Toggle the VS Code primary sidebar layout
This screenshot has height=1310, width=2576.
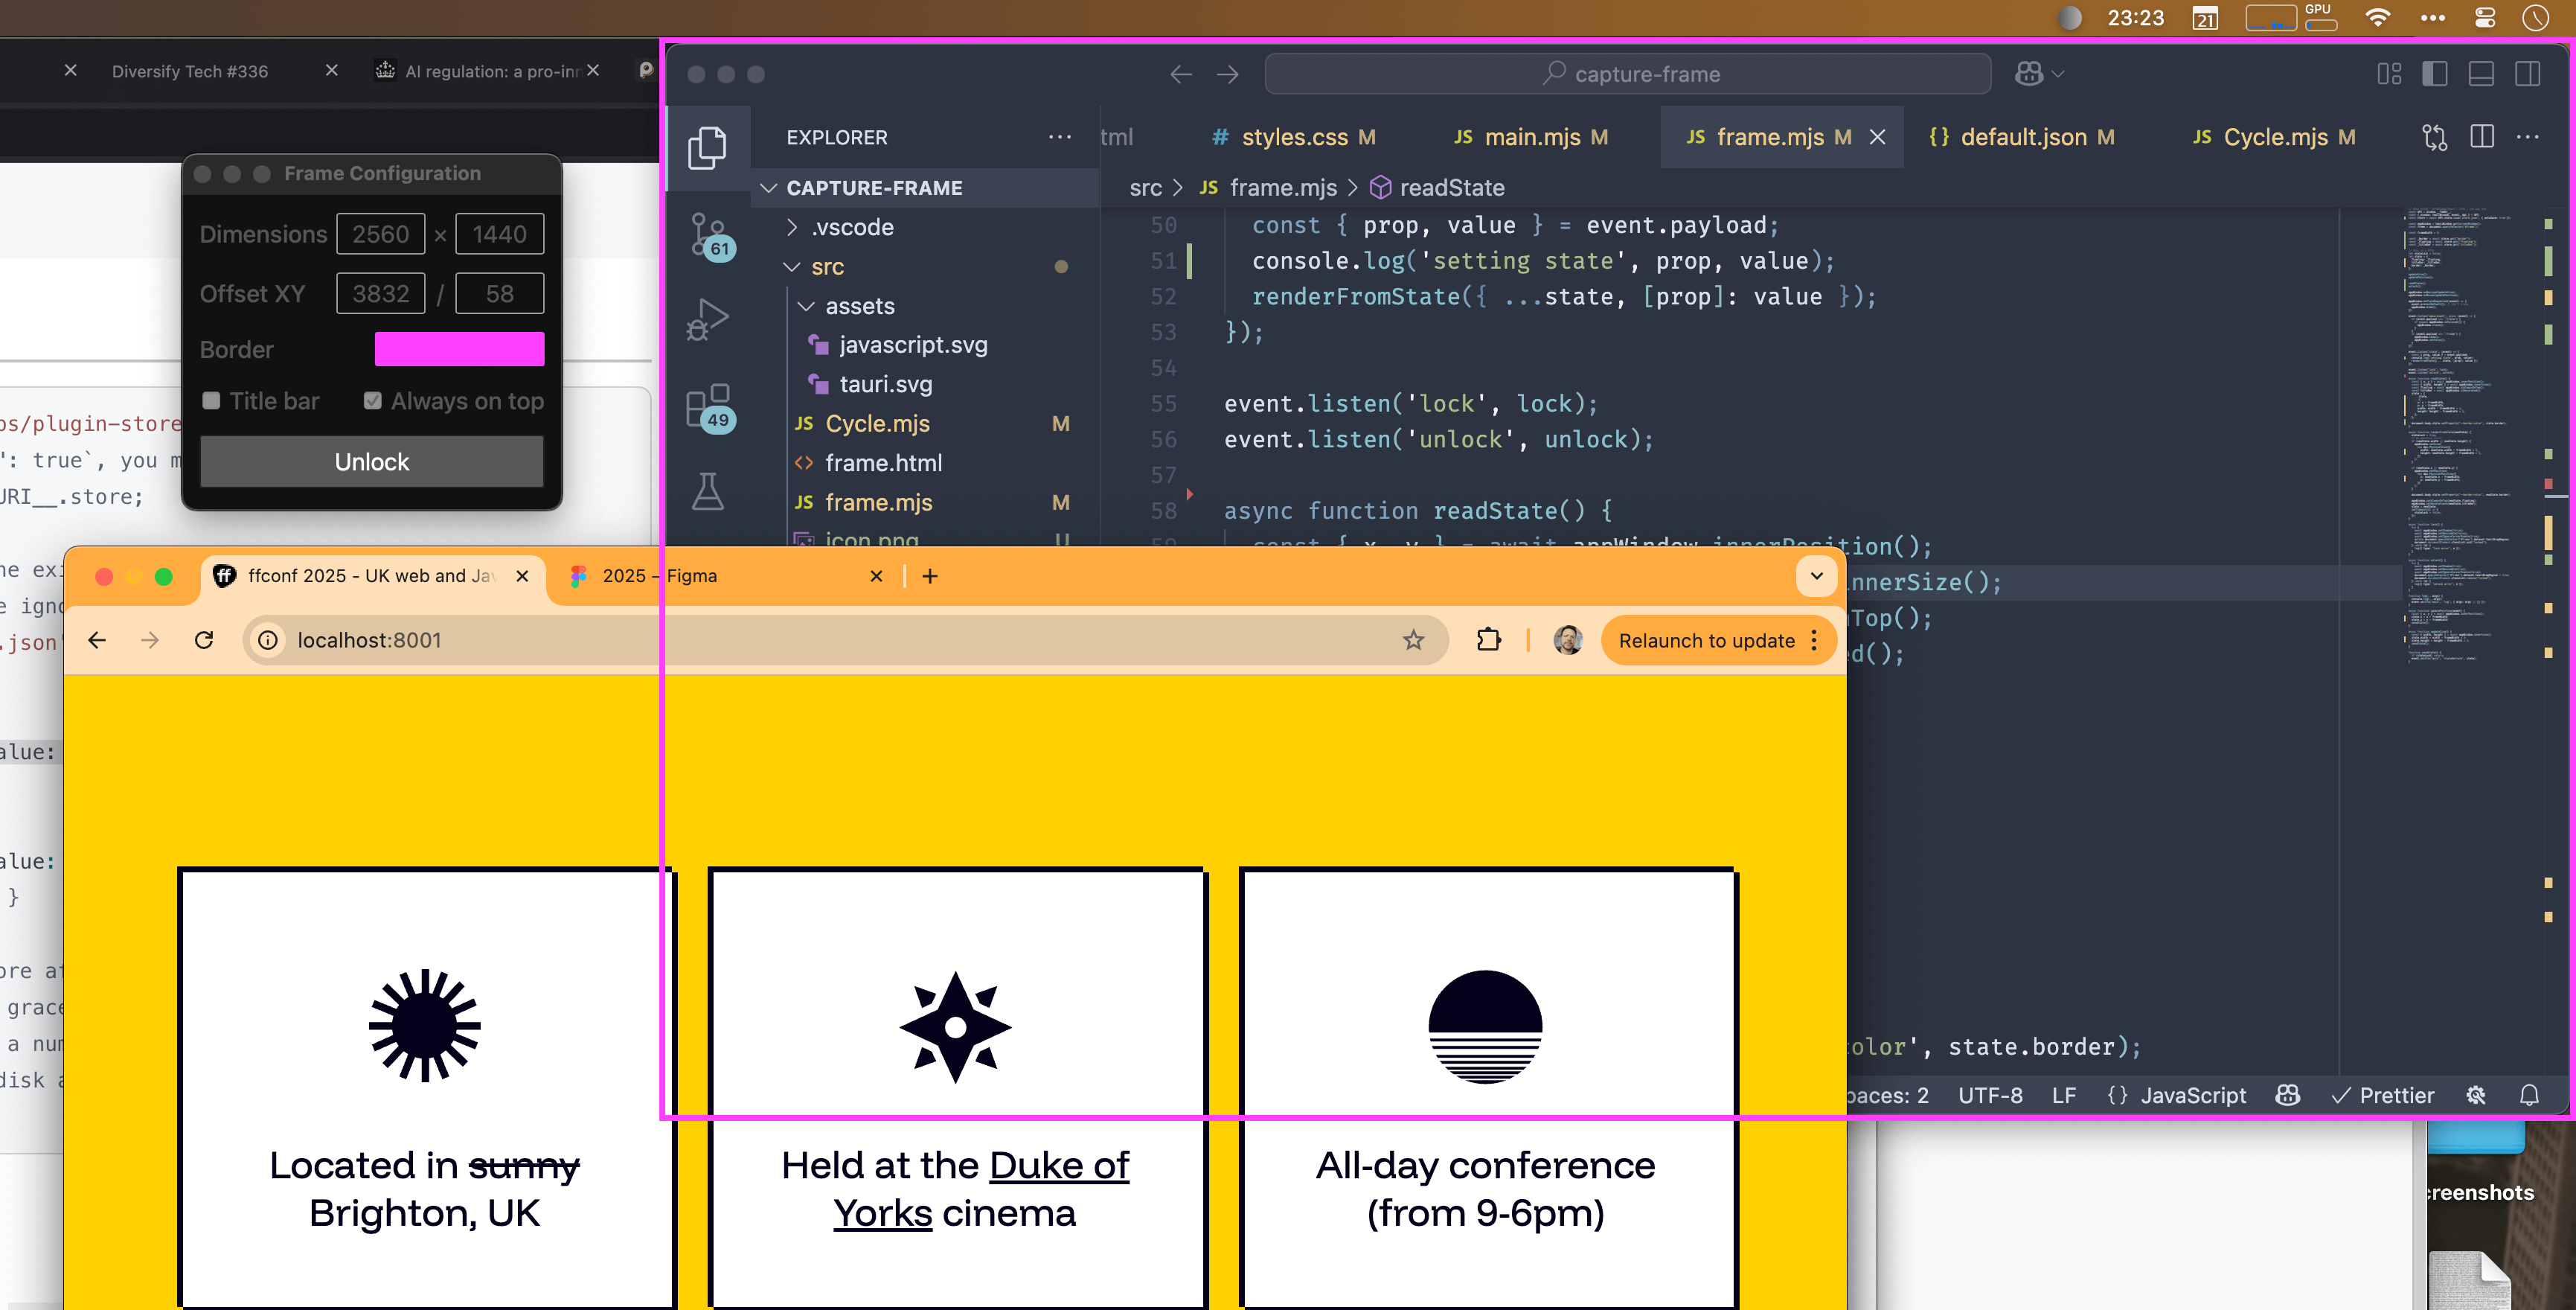[2434, 74]
